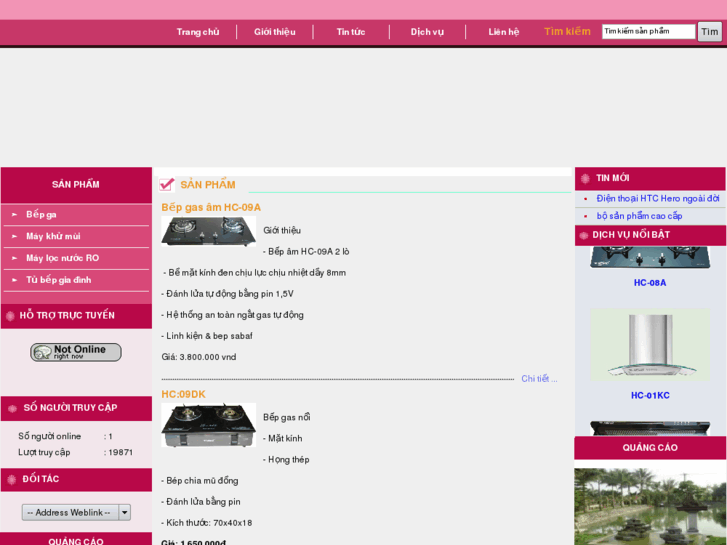This screenshot has height=545, width=727.
Task: Open the HC-08A product link
Action: tap(650, 282)
